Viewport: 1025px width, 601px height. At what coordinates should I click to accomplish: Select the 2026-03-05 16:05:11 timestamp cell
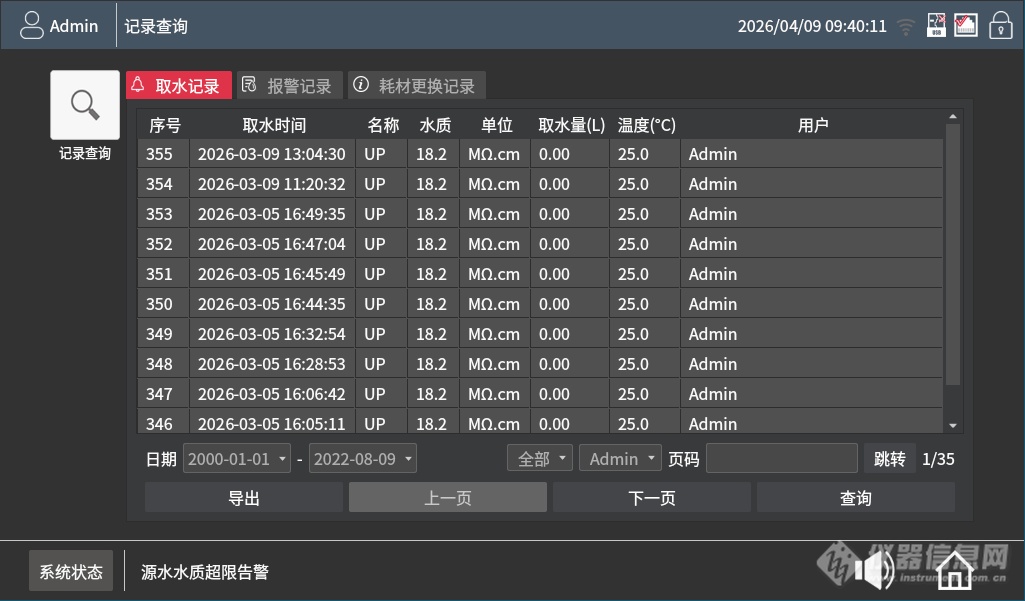point(272,423)
